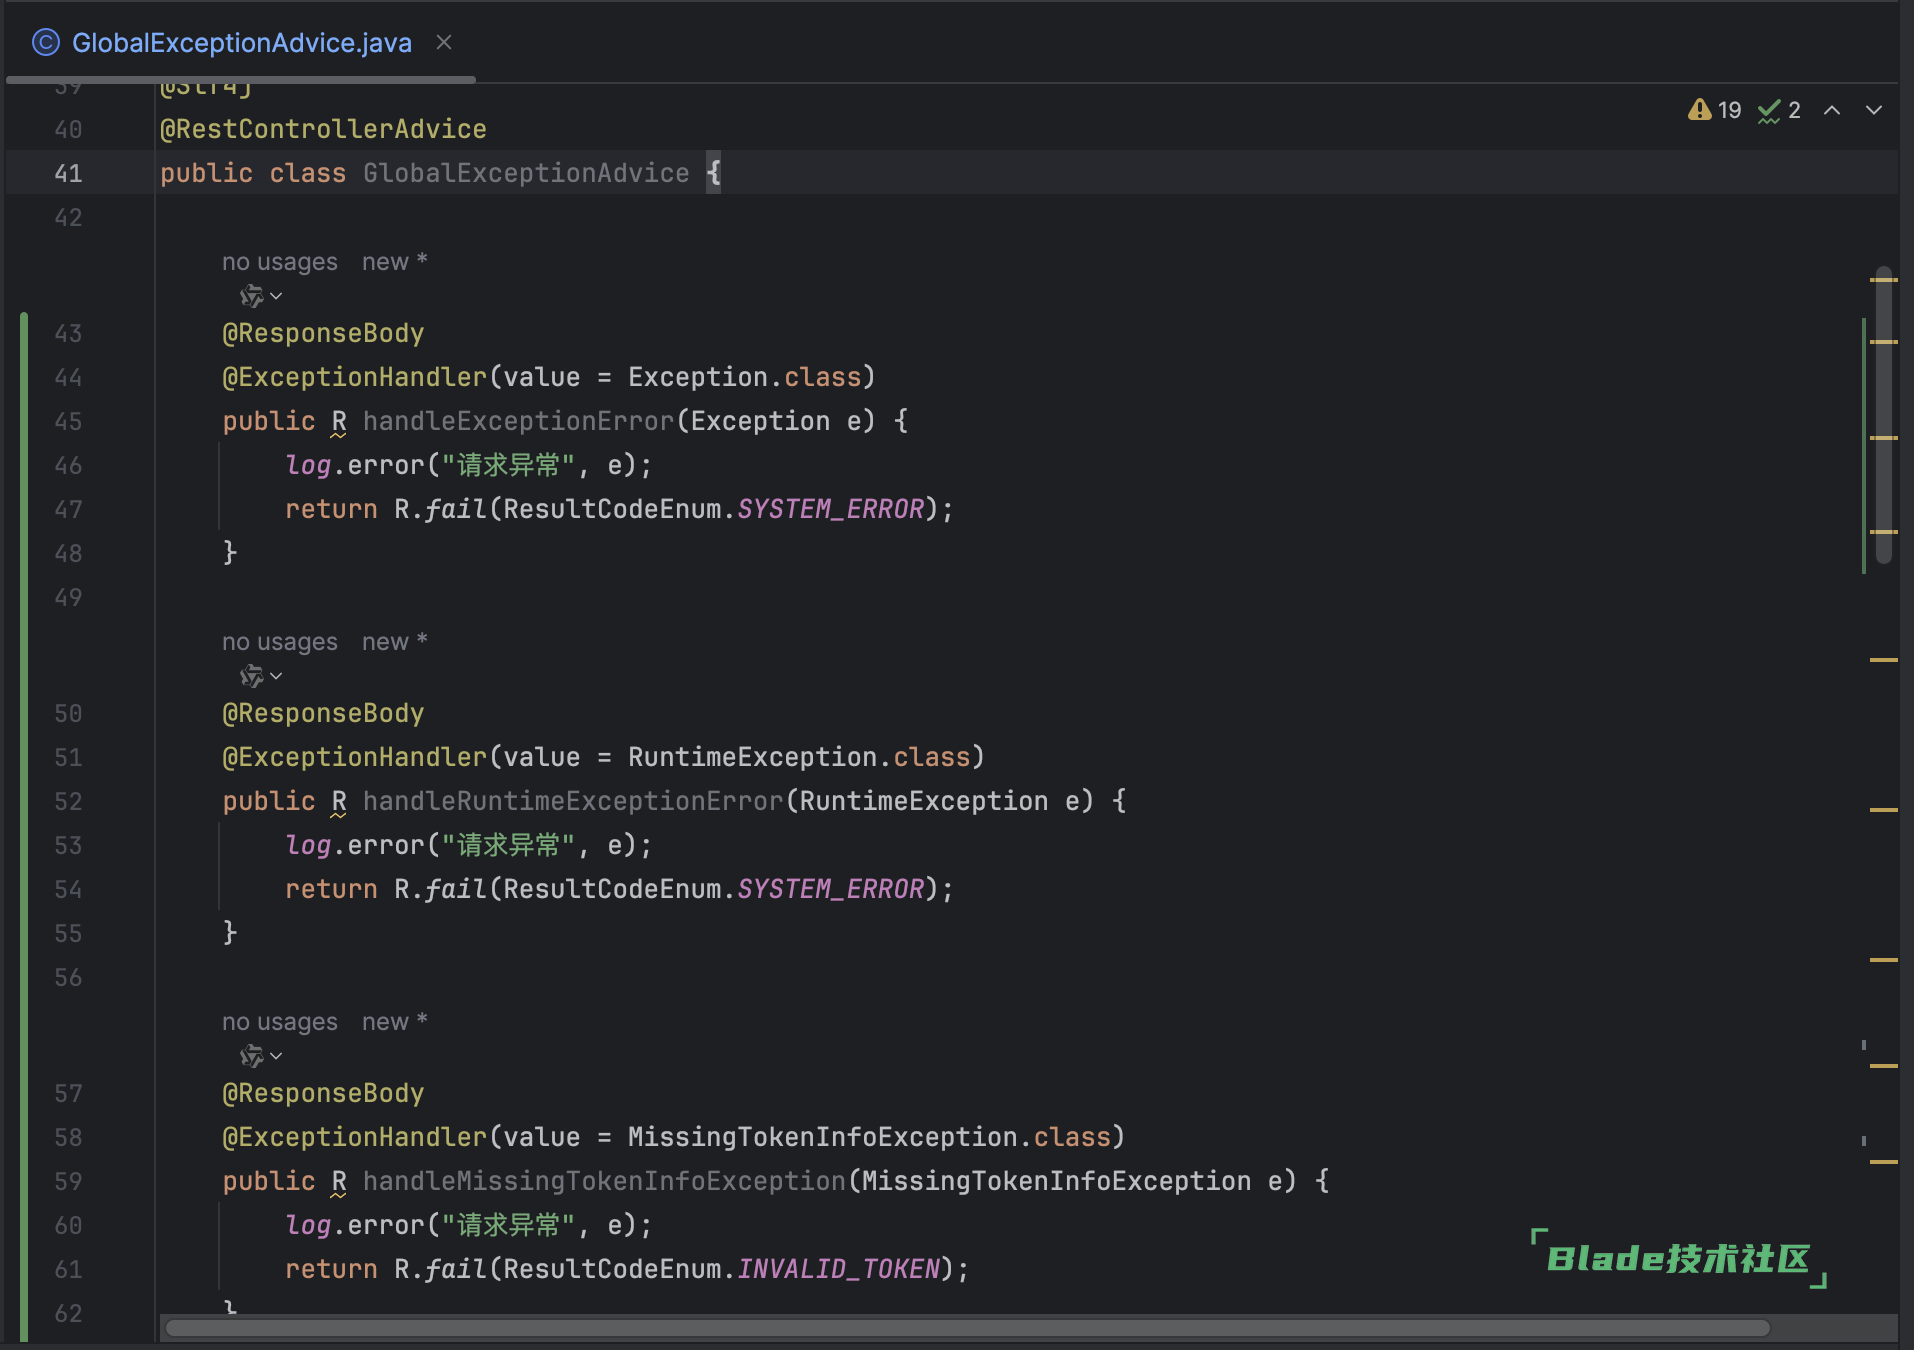The height and width of the screenshot is (1350, 1914).
Task: Click log.error call on line 60
Action: click(x=355, y=1225)
